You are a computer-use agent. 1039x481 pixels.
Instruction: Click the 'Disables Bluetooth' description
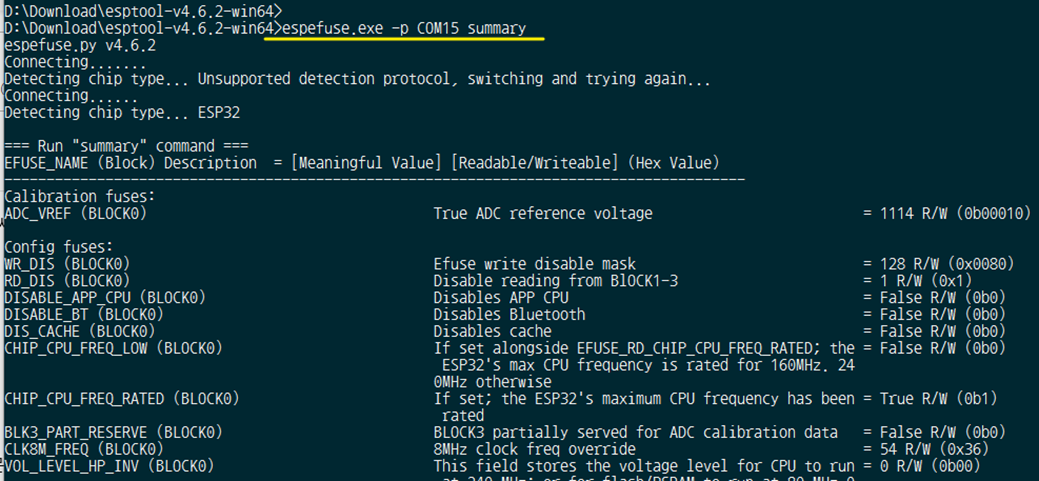510,314
